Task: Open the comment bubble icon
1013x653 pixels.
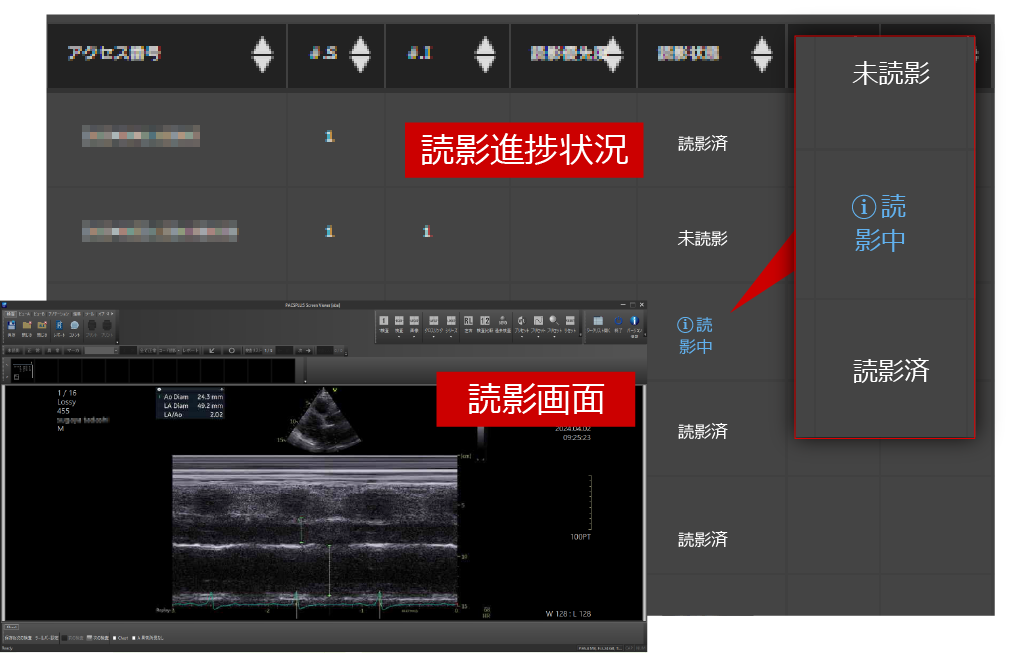Action: point(75,325)
